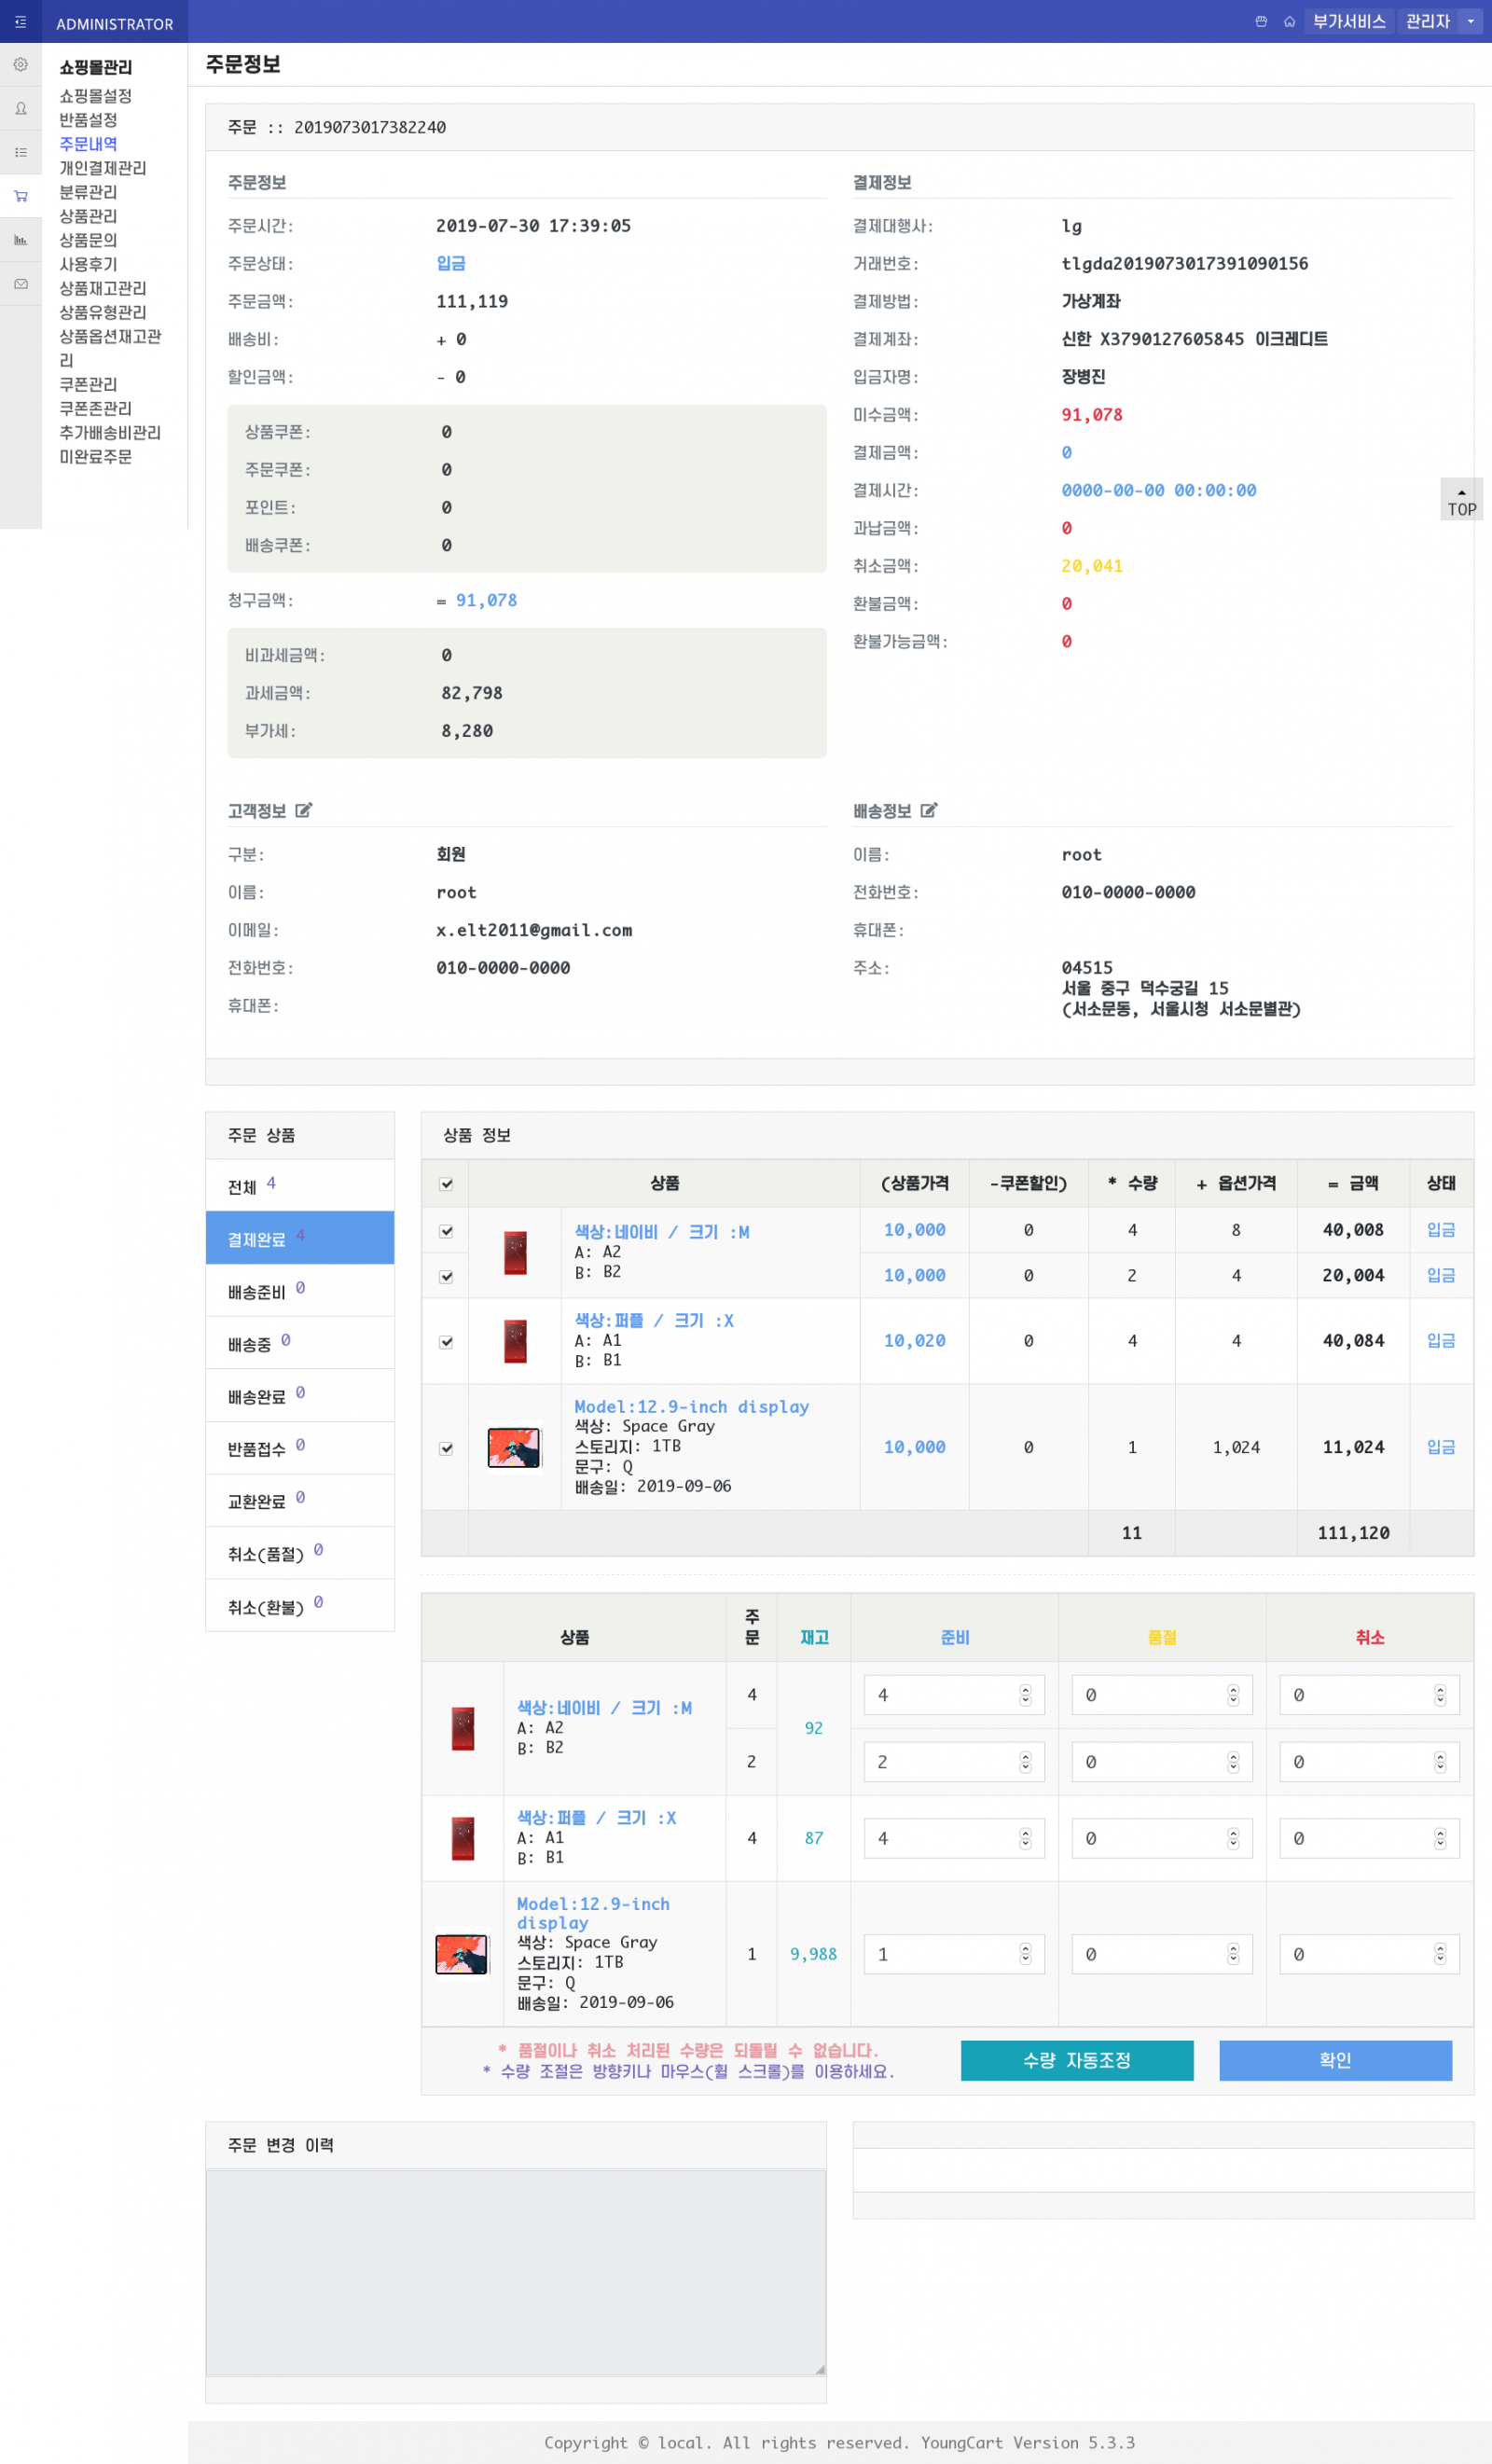Expand the 관리자 dropdown arrow

click(x=1470, y=21)
